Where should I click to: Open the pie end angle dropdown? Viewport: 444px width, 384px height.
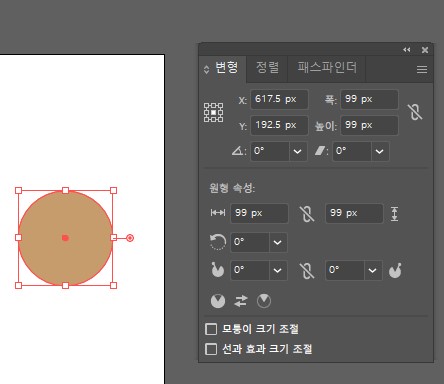(373, 270)
